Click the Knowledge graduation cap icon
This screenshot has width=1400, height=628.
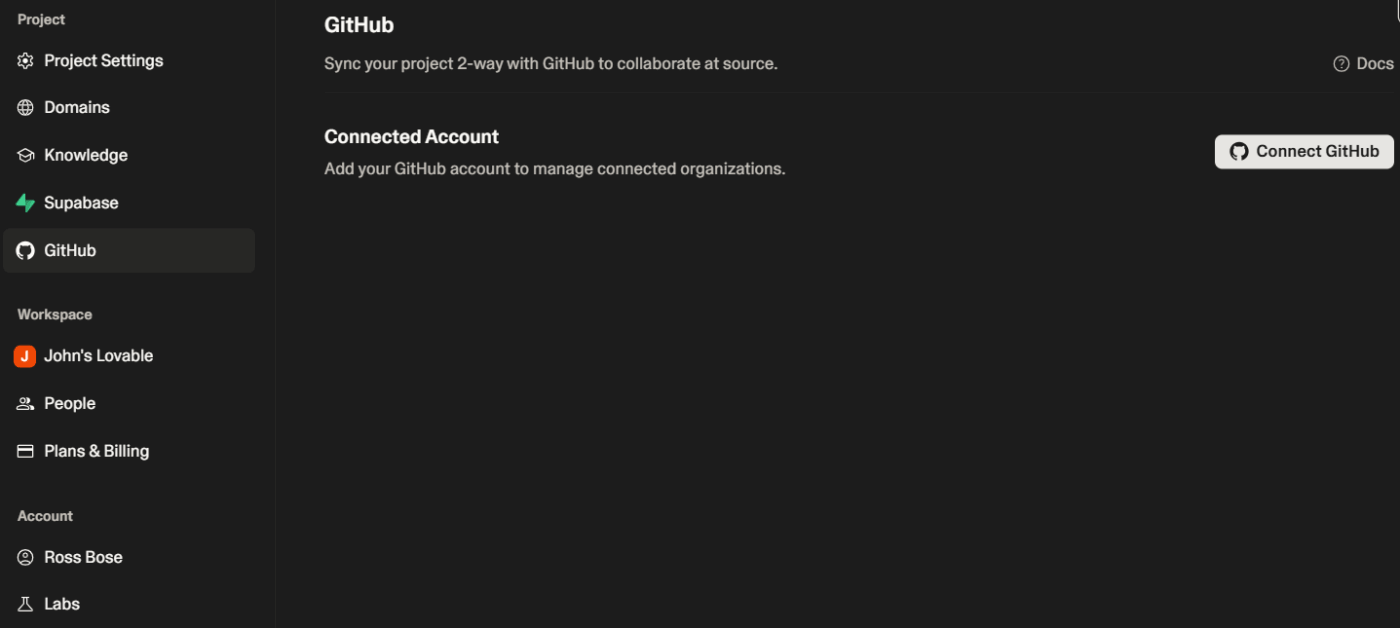pos(24,154)
